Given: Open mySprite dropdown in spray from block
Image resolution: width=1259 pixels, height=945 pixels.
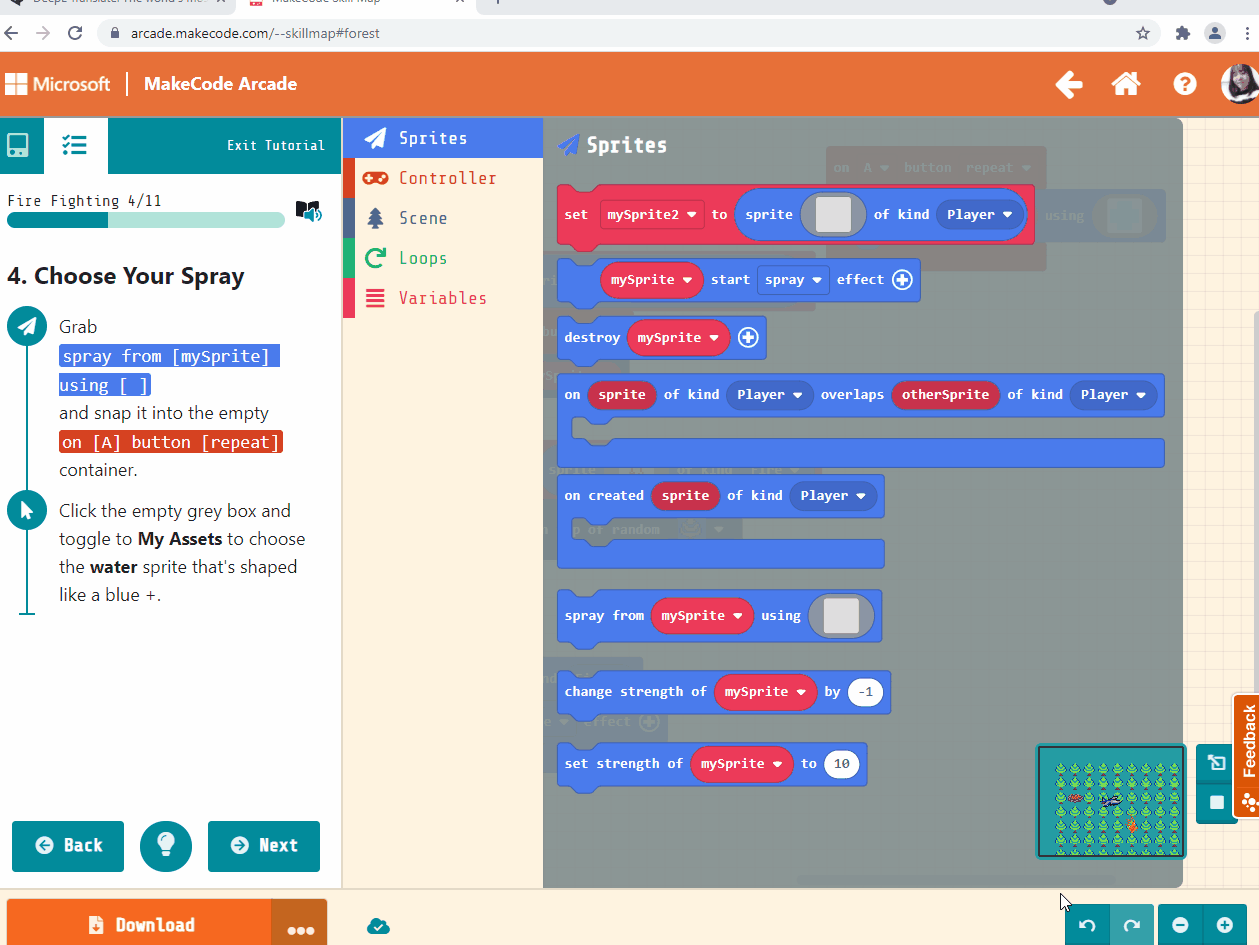Looking at the screenshot, I should pyautogui.click(x=702, y=616).
